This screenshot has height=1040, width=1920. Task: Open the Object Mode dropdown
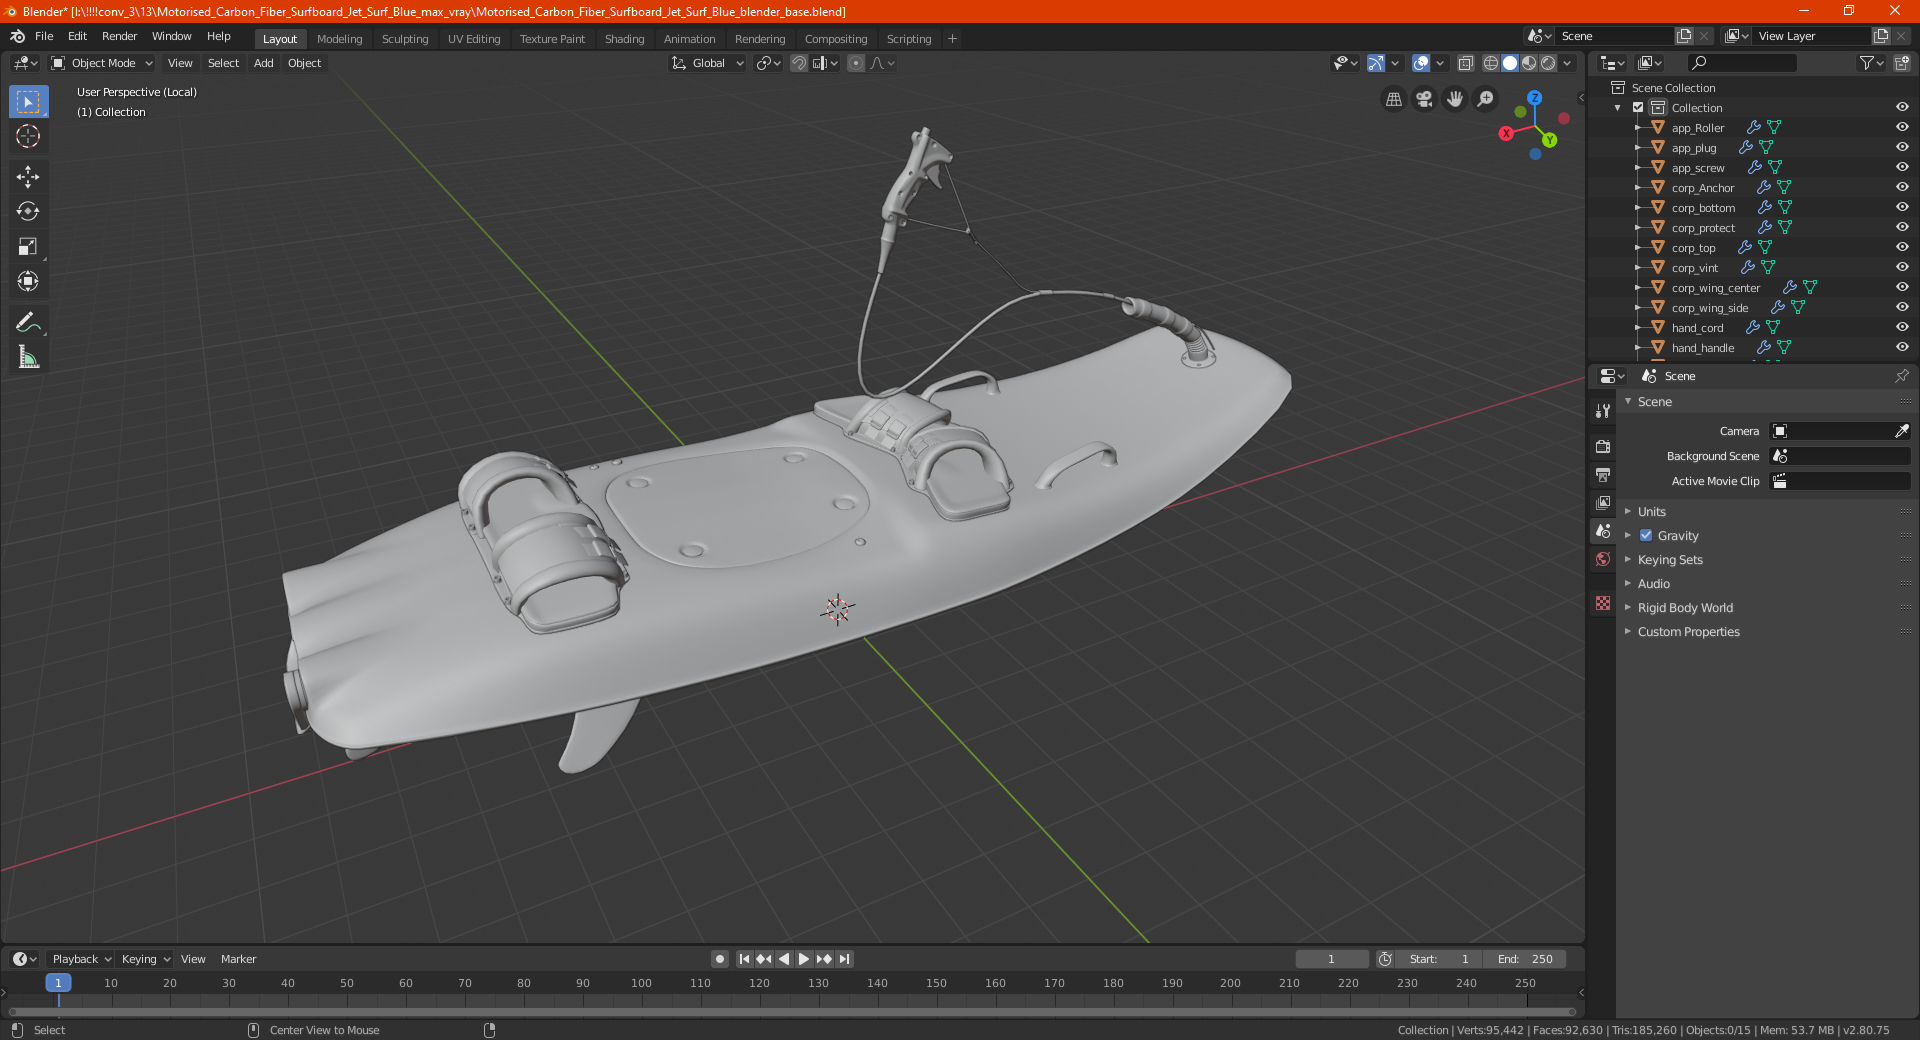(102, 63)
